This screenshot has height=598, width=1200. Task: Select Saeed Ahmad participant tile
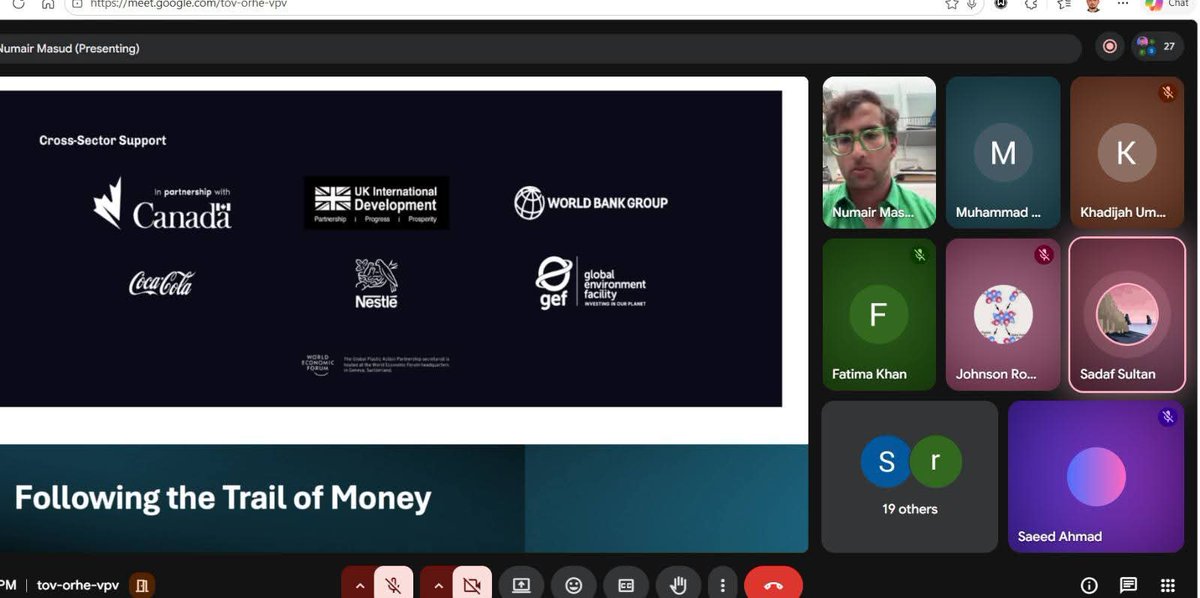click(x=1096, y=476)
